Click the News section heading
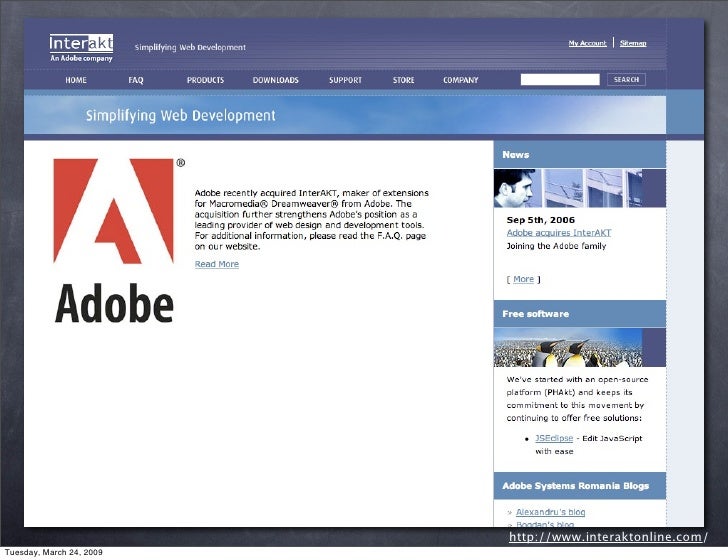The image size is (728, 560). [x=515, y=155]
